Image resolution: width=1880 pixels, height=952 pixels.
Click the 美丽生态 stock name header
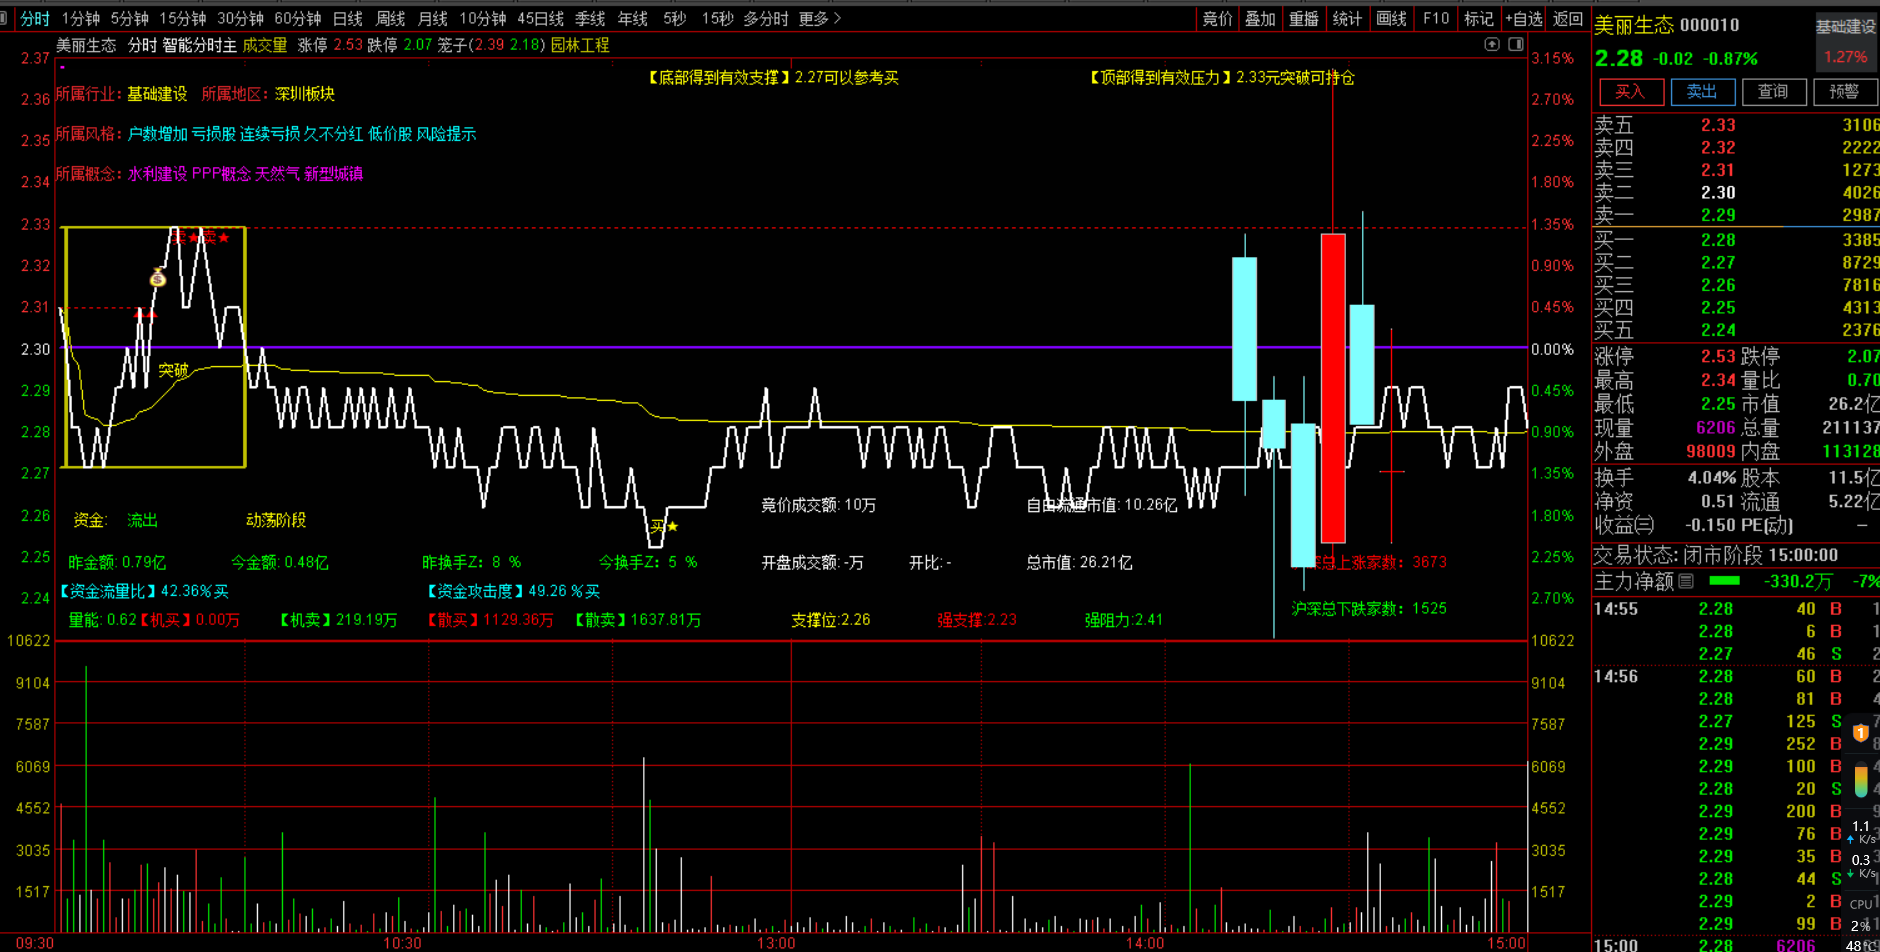(x=1633, y=25)
